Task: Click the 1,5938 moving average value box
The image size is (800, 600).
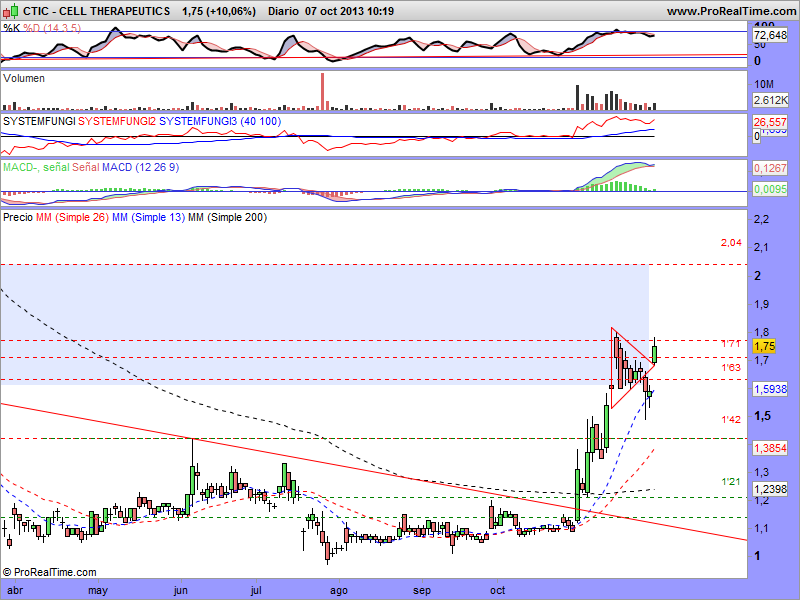Action: point(770,389)
